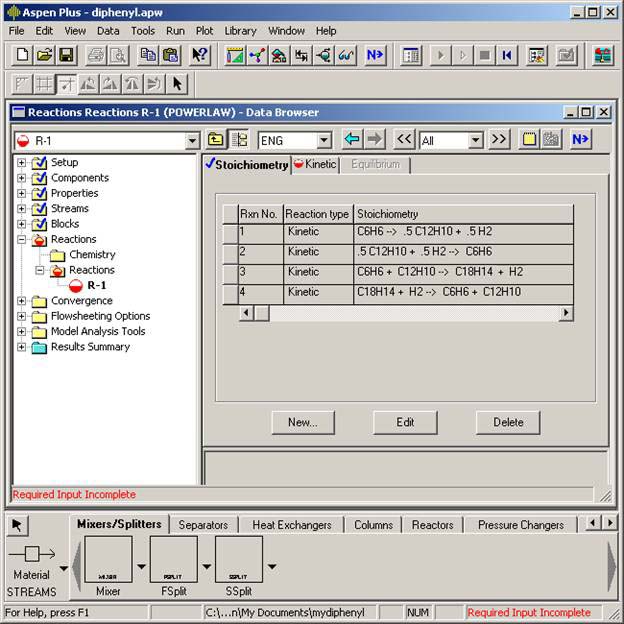
Task: Click the New... button
Action: coord(302,422)
